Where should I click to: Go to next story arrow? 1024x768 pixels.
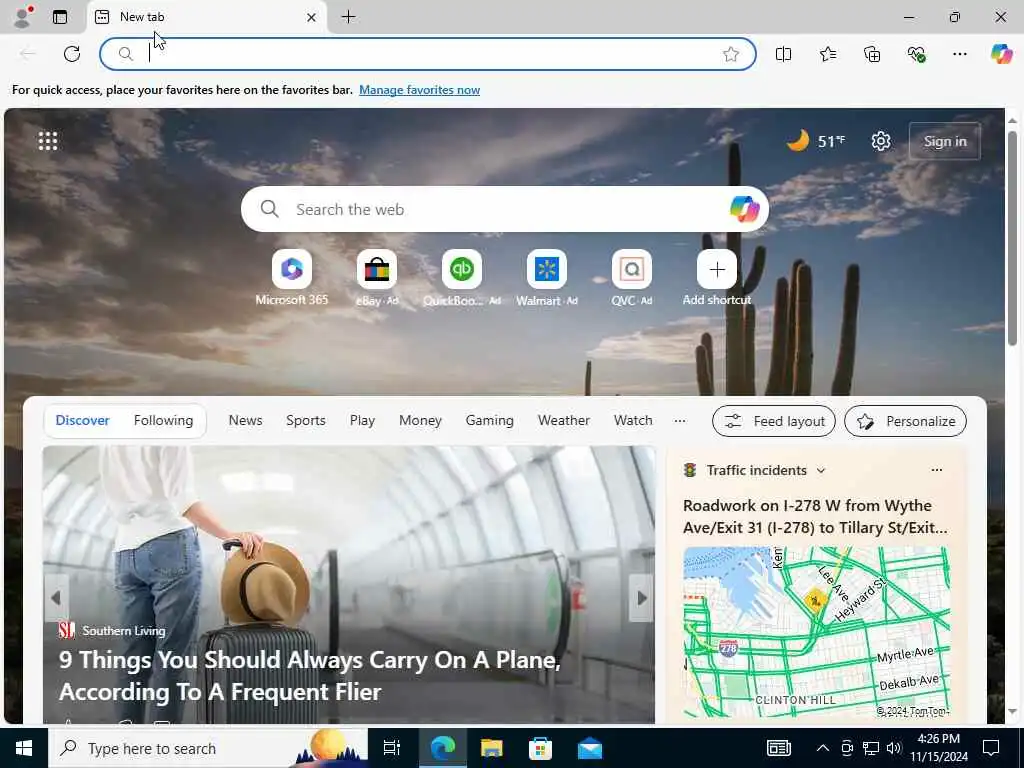pyautogui.click(x=641, y=598)
